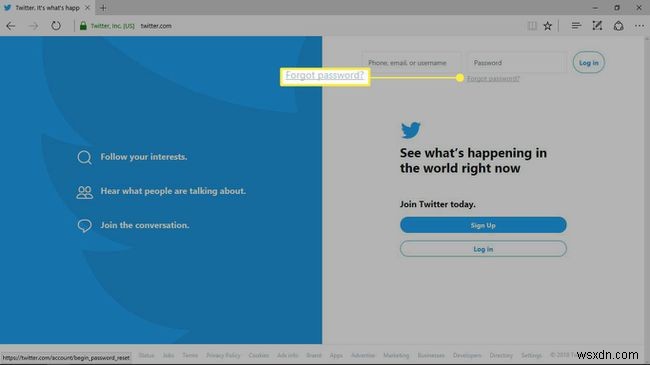Close the Twitter tab
650x365 pixels.
point(87,7)
